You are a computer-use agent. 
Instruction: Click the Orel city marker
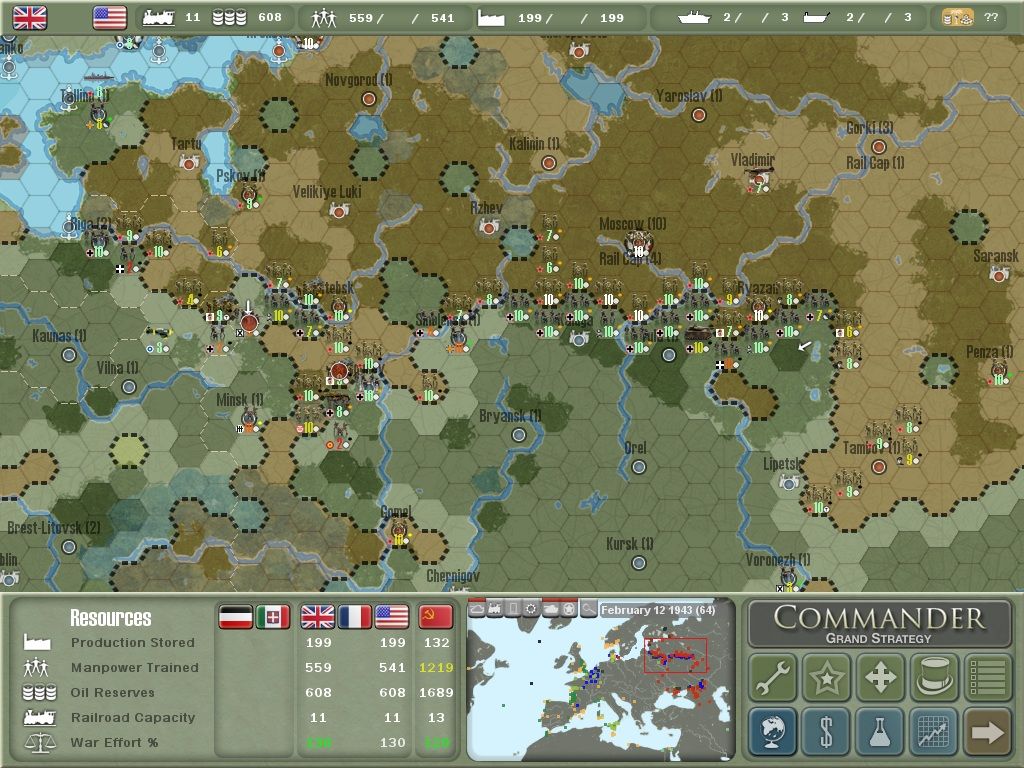click(x=639, y=467)
